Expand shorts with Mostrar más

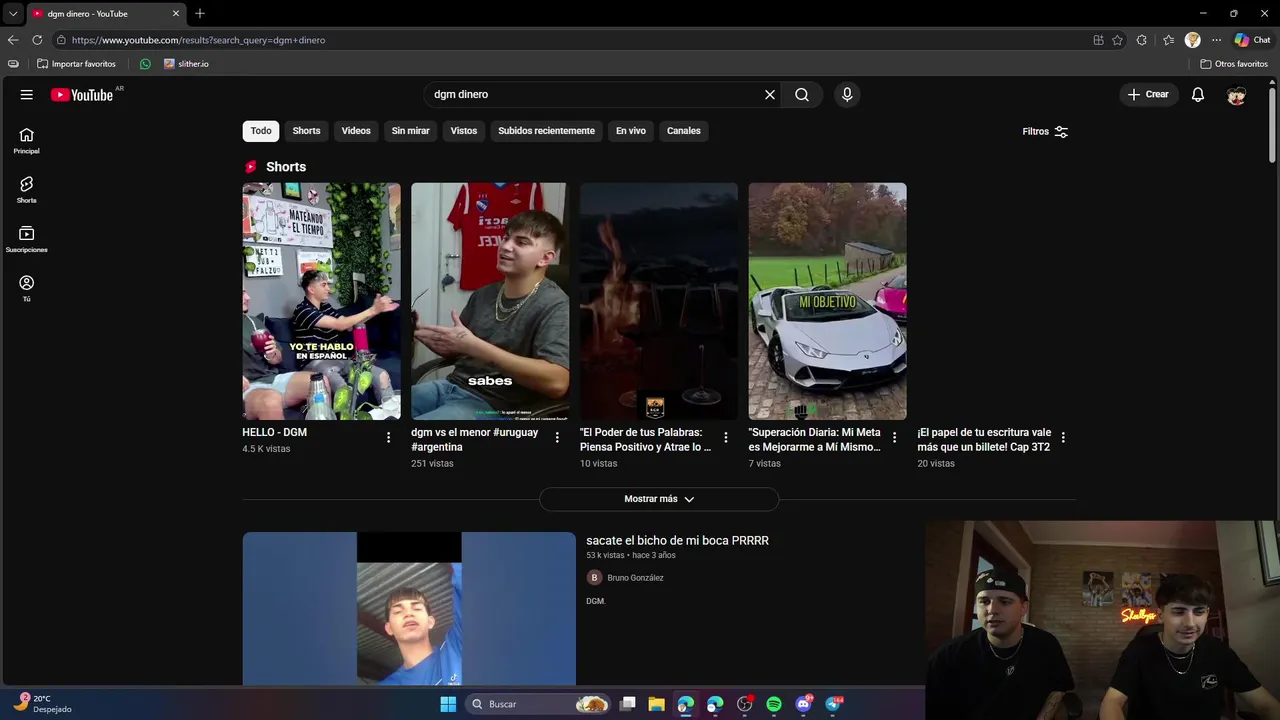(x=659, y=499)
